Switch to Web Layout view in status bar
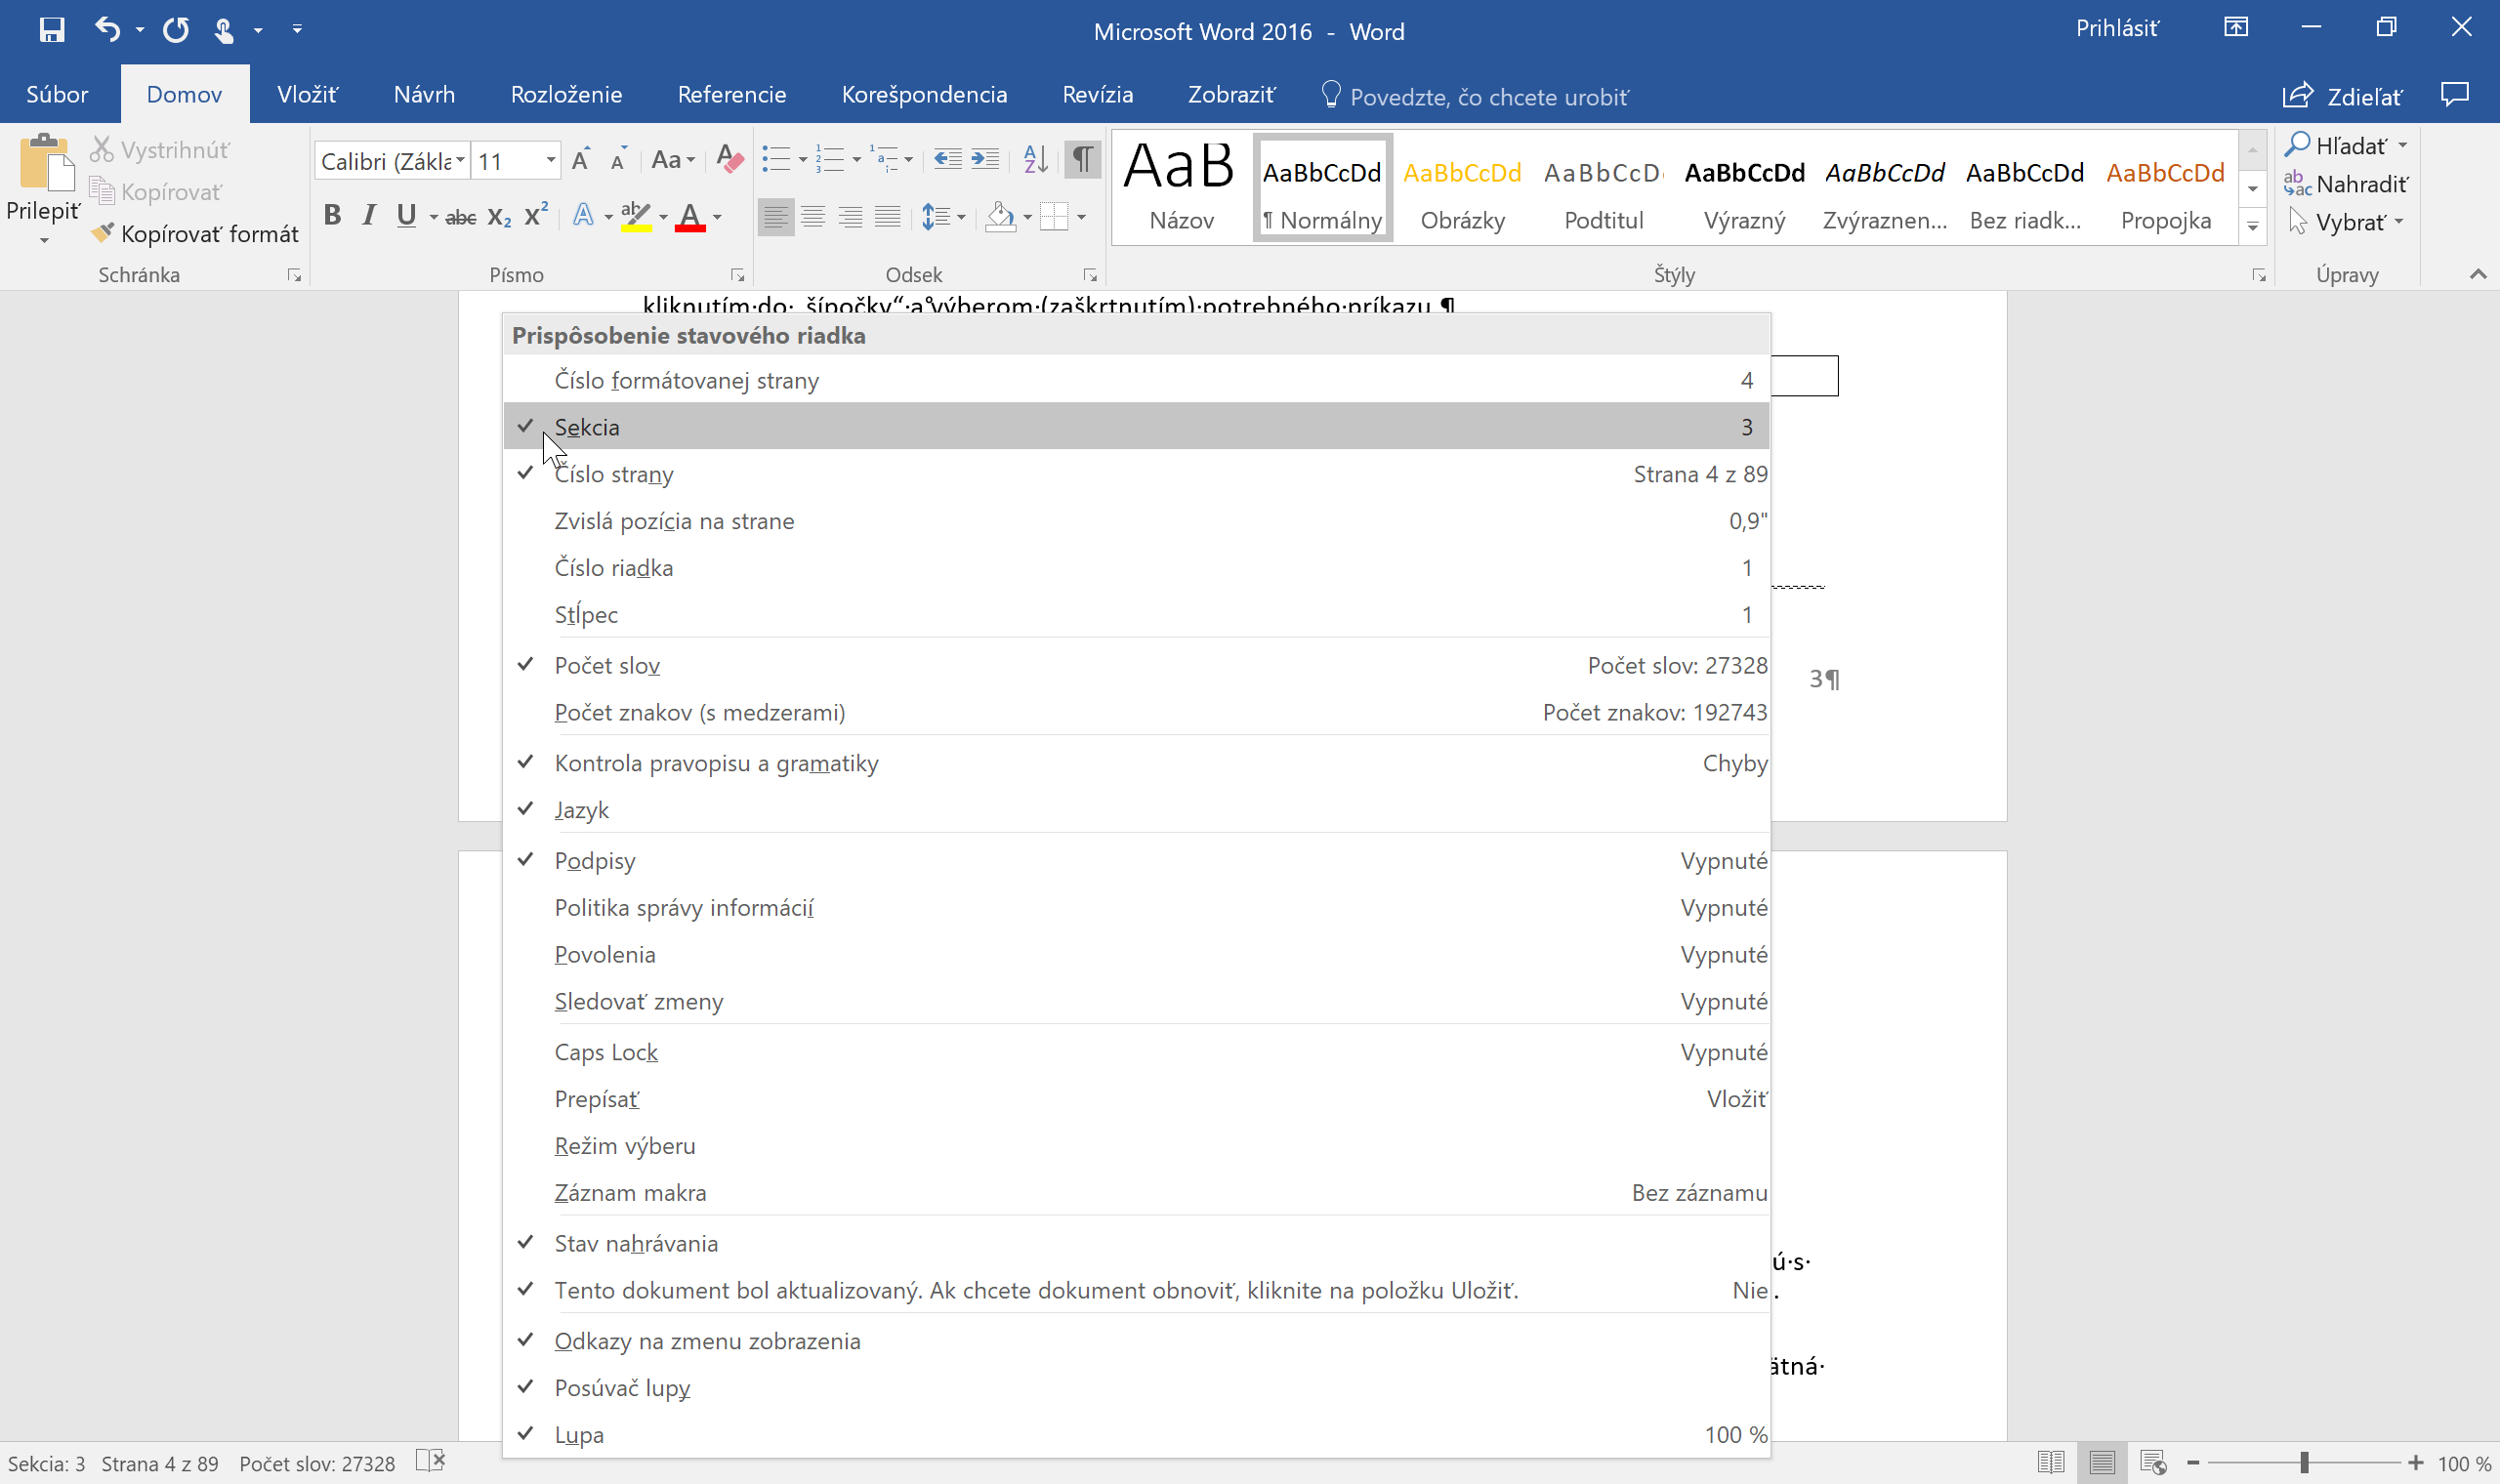 pyautogui.click(x=2153, y=1463)
